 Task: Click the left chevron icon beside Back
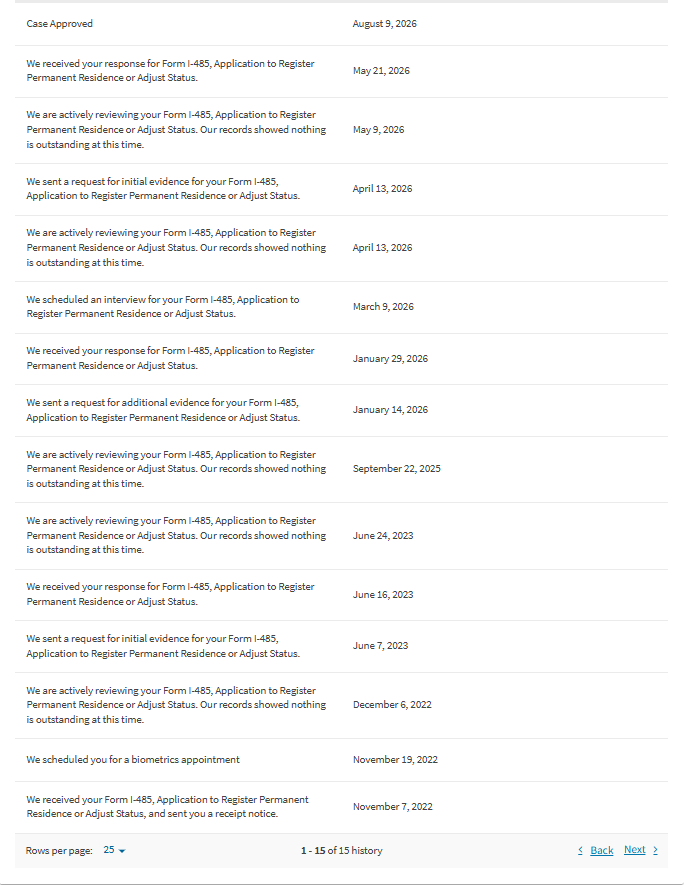580,850
